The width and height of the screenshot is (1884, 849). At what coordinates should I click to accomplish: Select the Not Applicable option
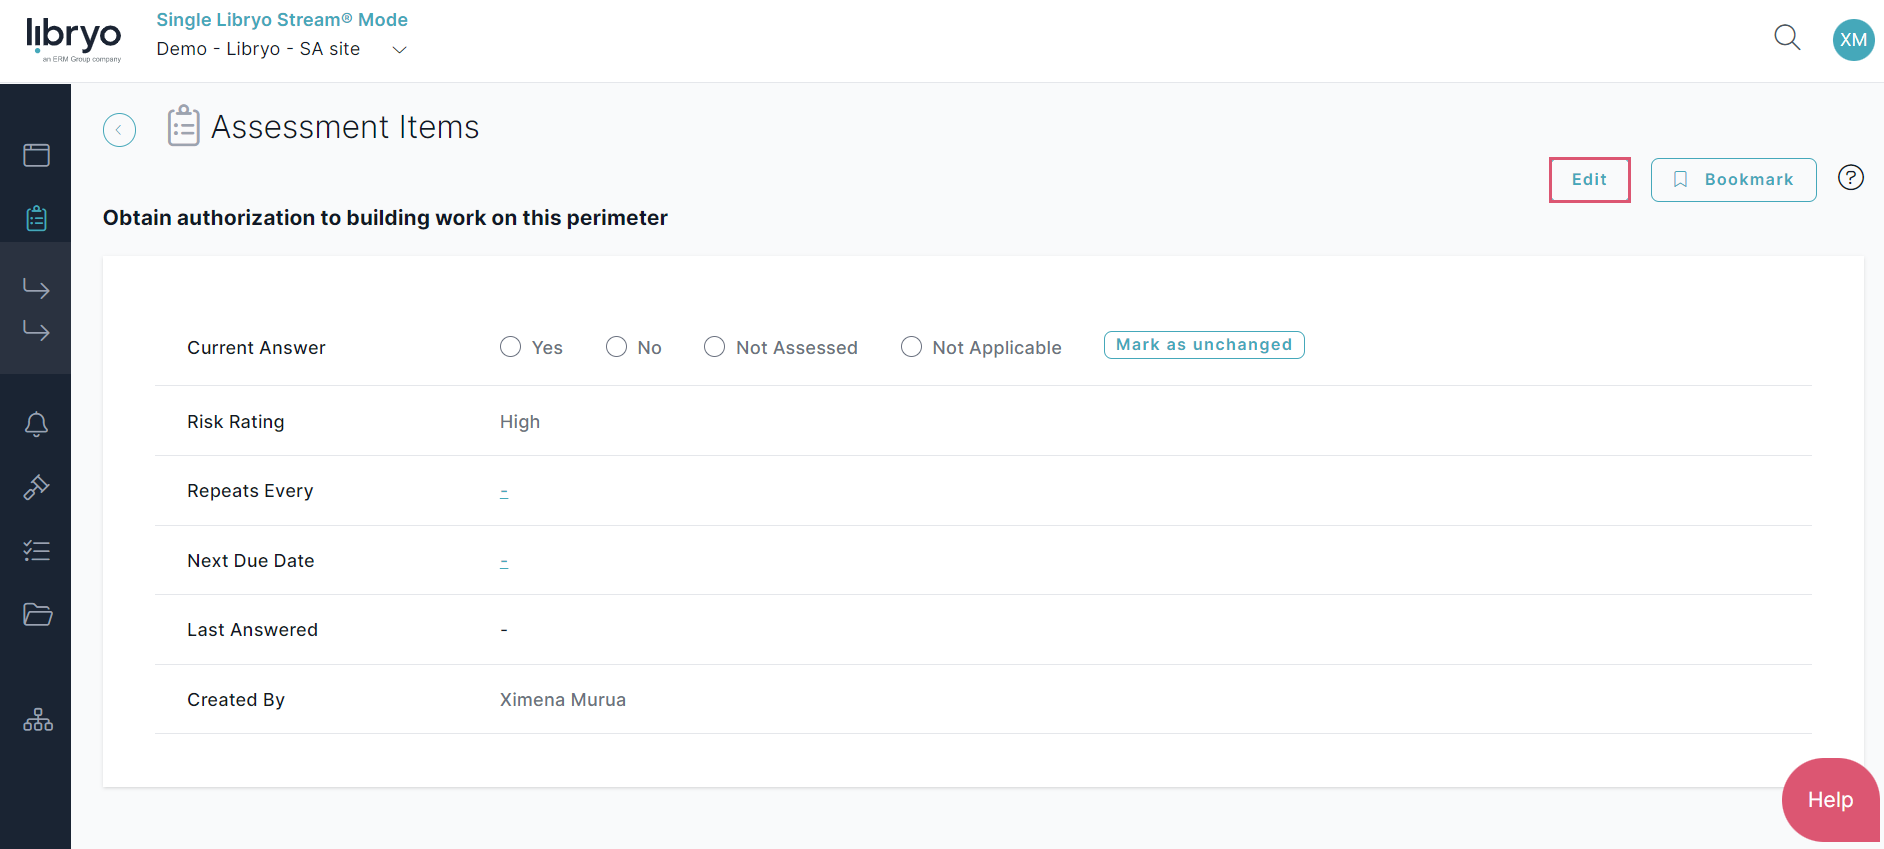pyautogui.click(x=911, y=347)
